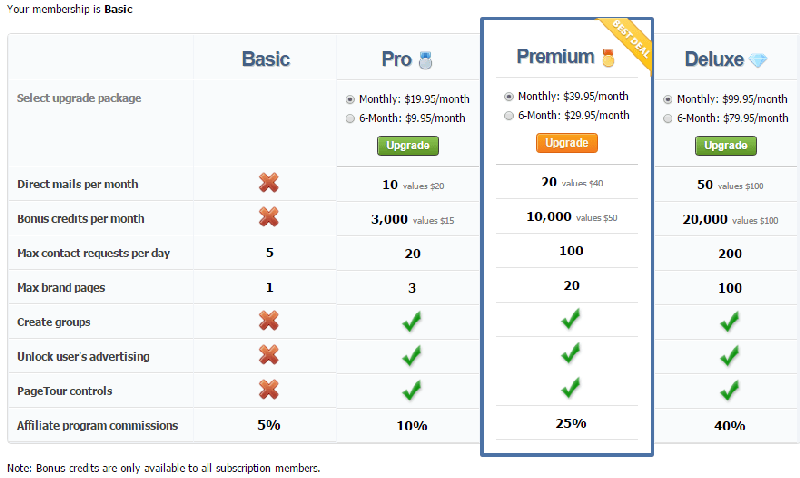Click Deluxe's green check for PageTour controls

729,390
